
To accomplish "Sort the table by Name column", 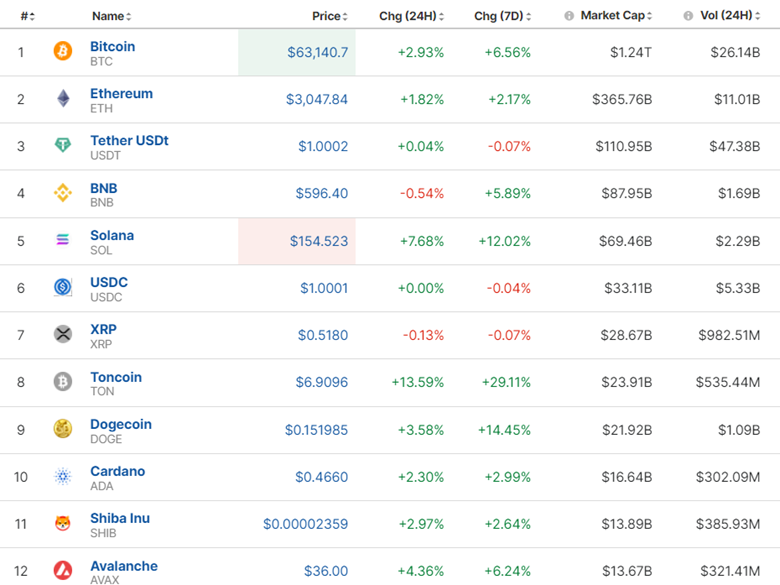I will 111,16.
